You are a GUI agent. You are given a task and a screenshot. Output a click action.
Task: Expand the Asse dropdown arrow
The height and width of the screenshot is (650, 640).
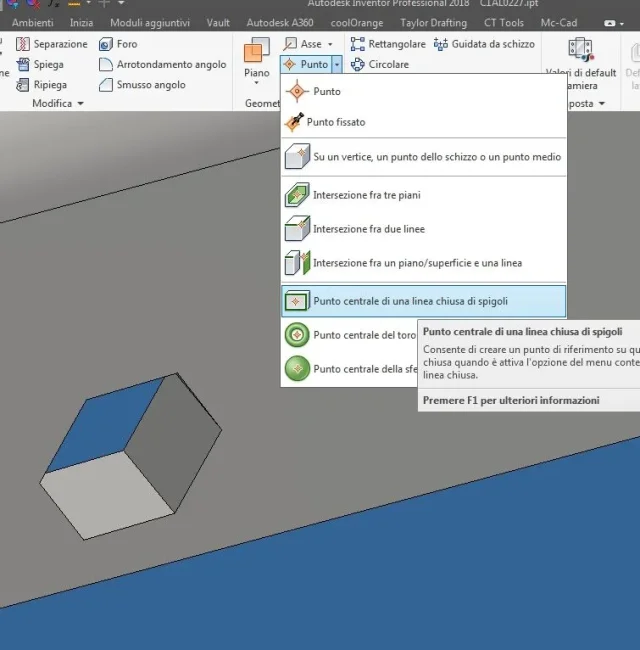pyautogui.click(x=330, y=44)
